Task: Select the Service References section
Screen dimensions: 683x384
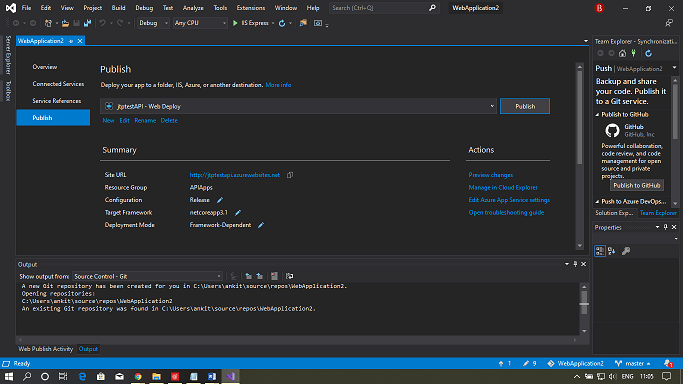Action: (57, 101)
